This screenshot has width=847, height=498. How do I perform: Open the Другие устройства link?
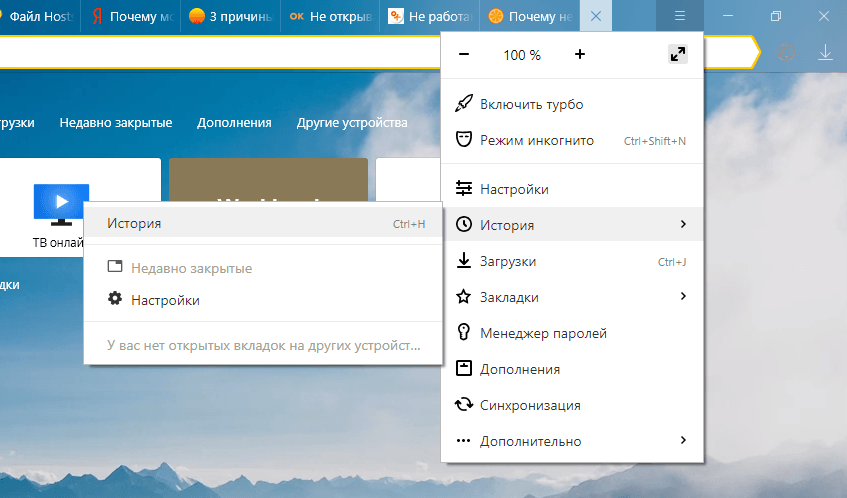[x=352, y=122]
